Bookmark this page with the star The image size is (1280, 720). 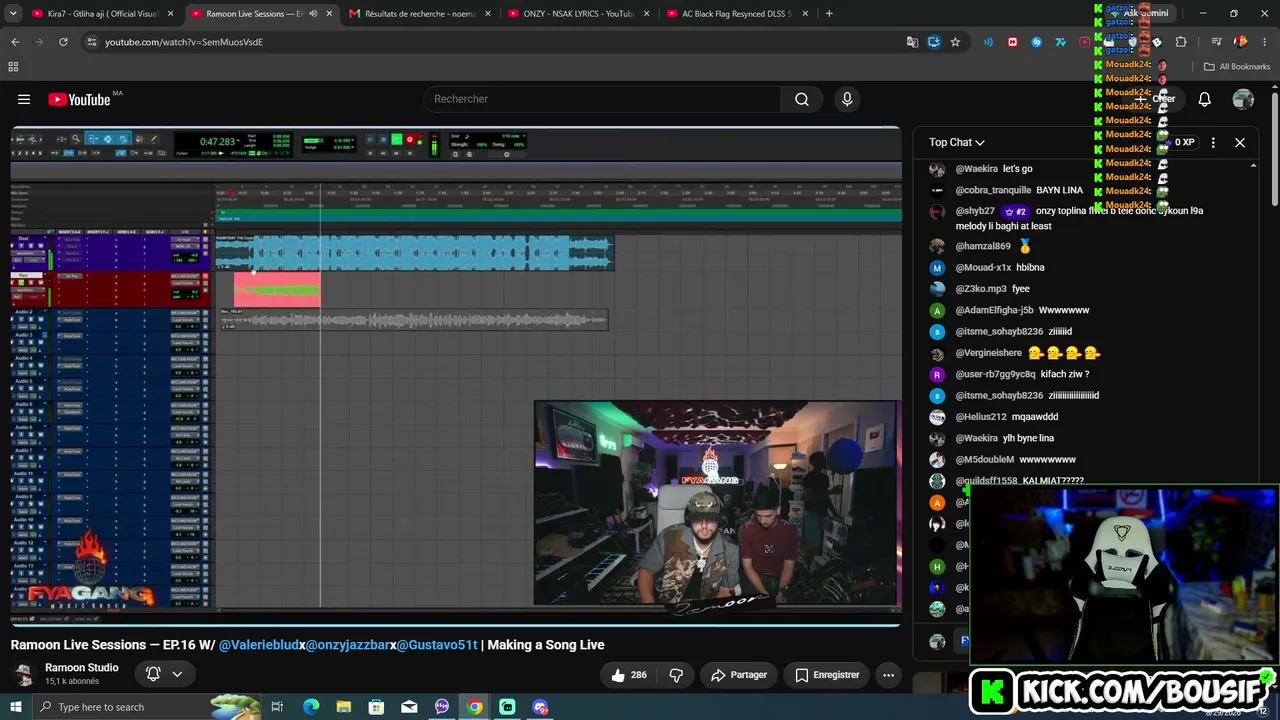[955, 42]
